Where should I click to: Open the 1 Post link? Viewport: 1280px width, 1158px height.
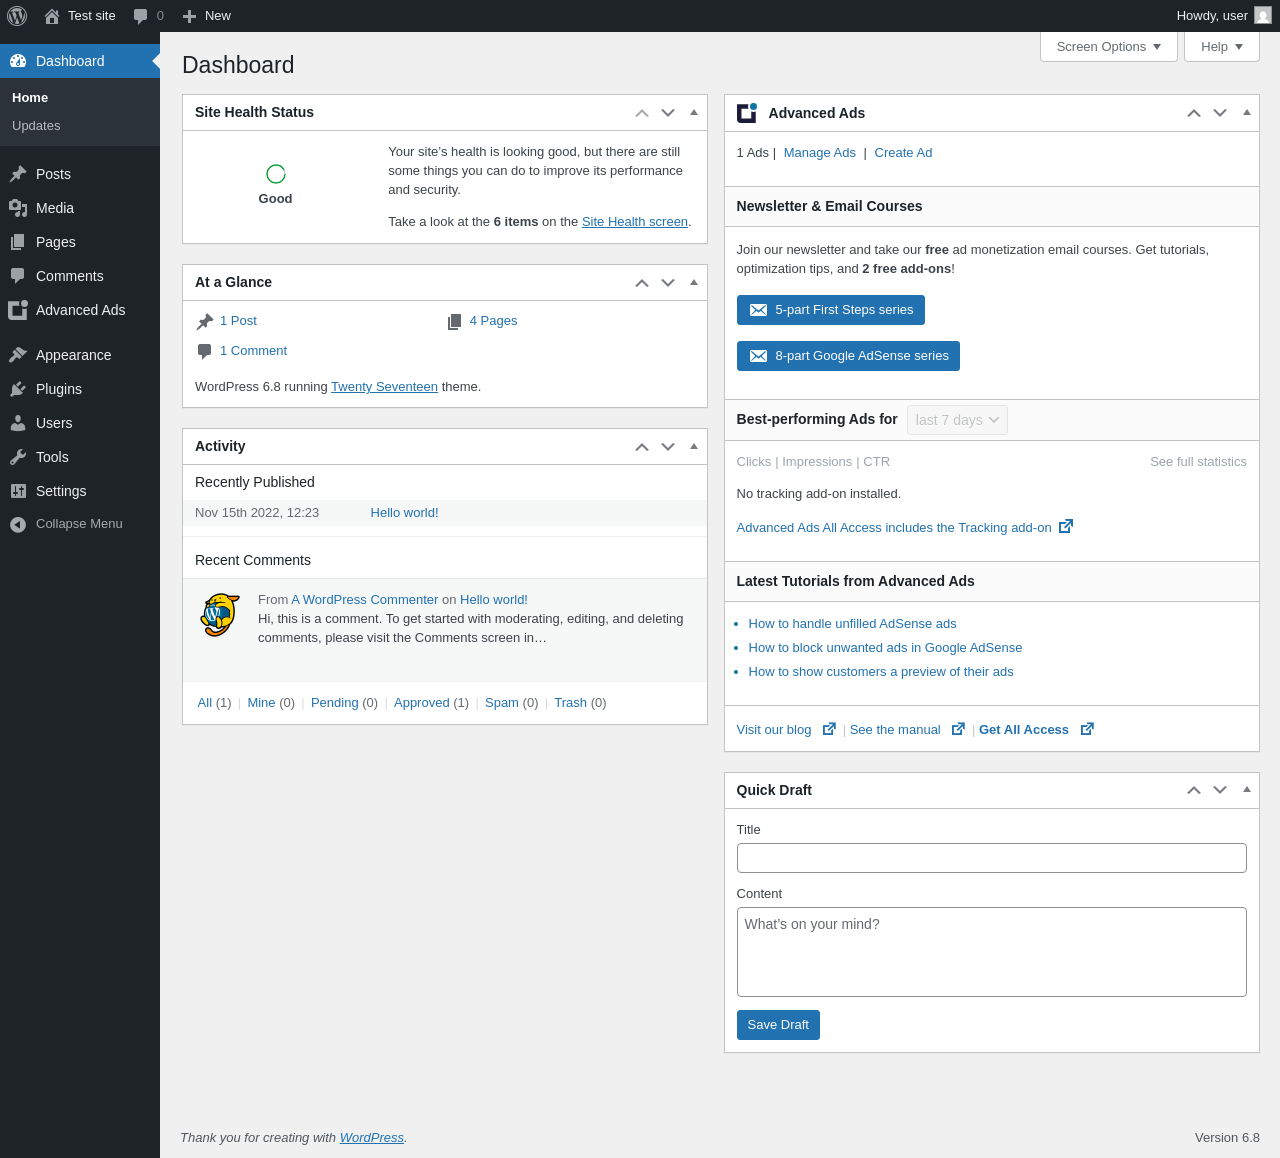[x=238, y=321]
